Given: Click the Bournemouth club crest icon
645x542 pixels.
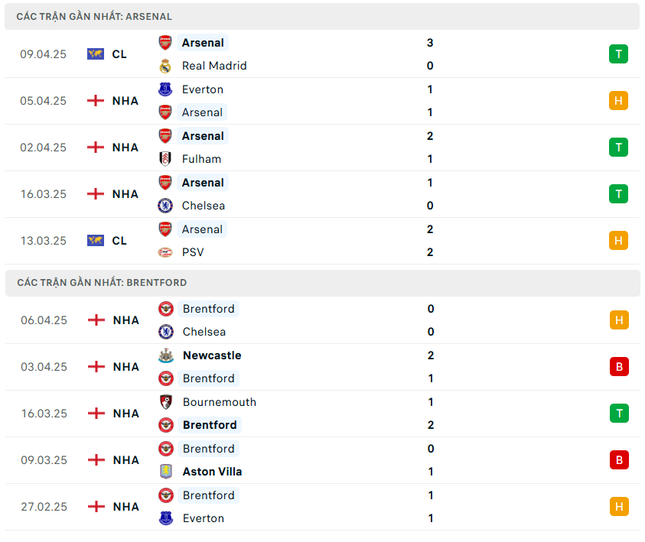Looking at the screenshot, I should coord(166,402).
